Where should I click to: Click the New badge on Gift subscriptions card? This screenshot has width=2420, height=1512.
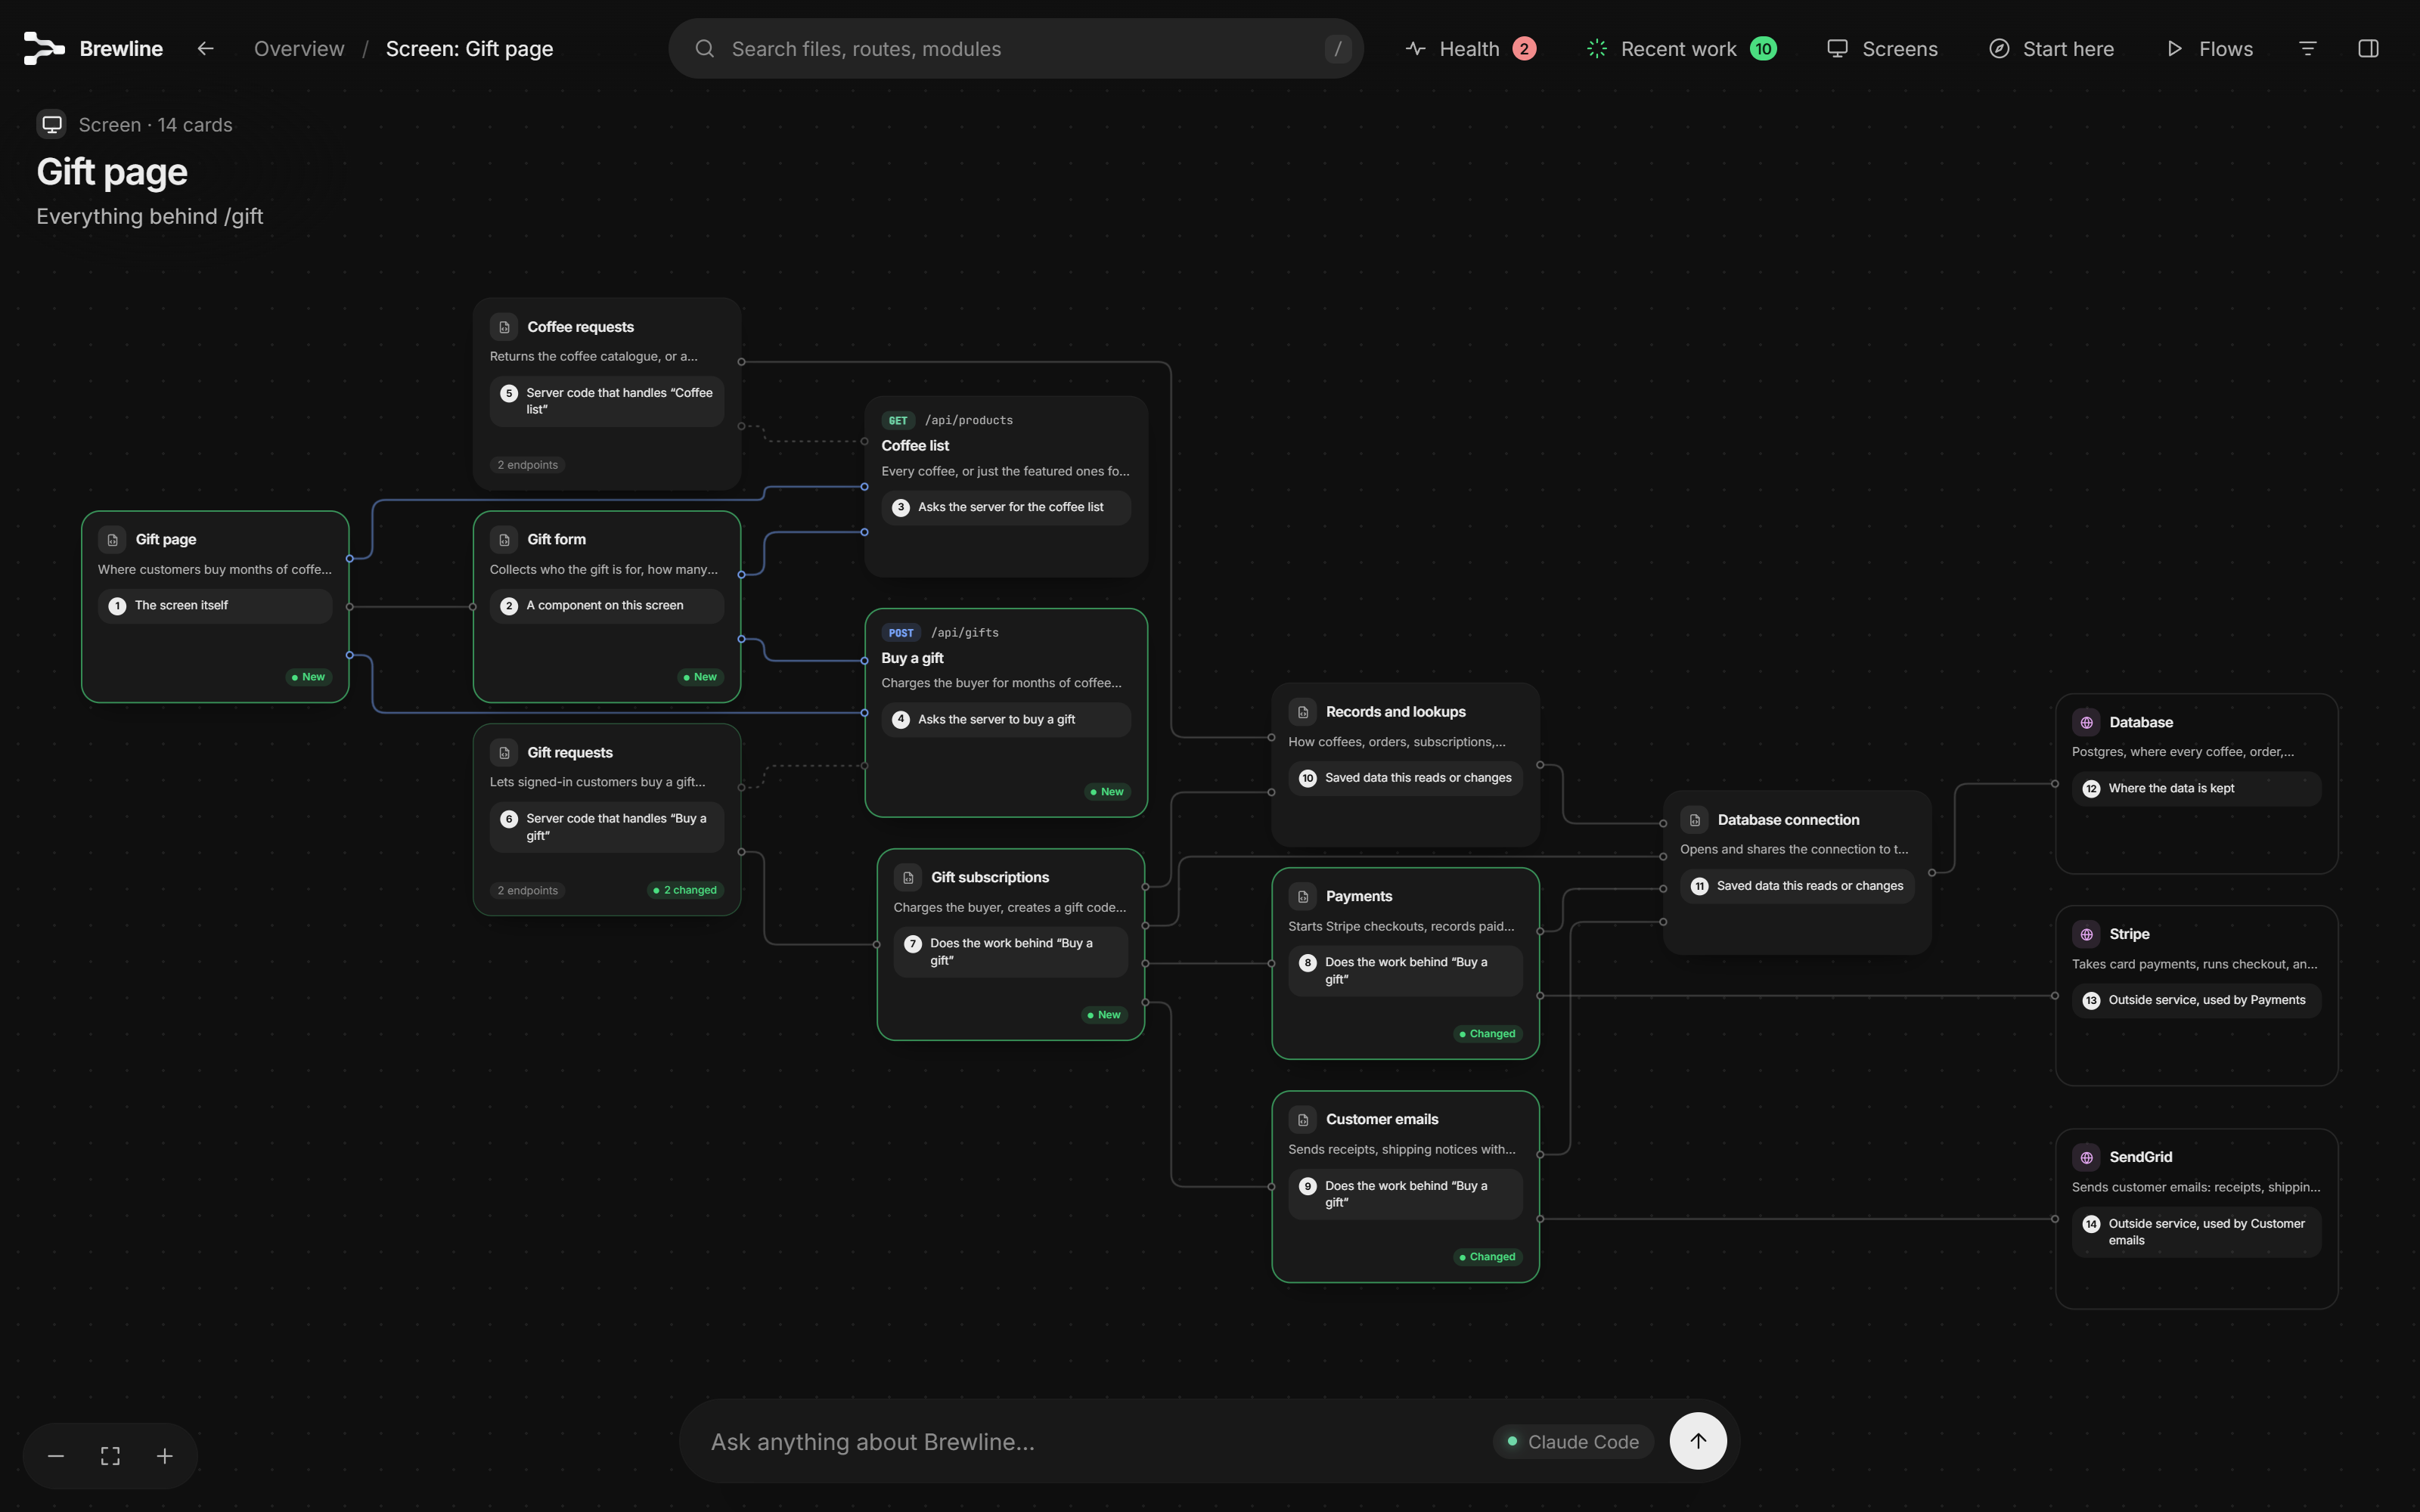click(x=1106, y=1015)
